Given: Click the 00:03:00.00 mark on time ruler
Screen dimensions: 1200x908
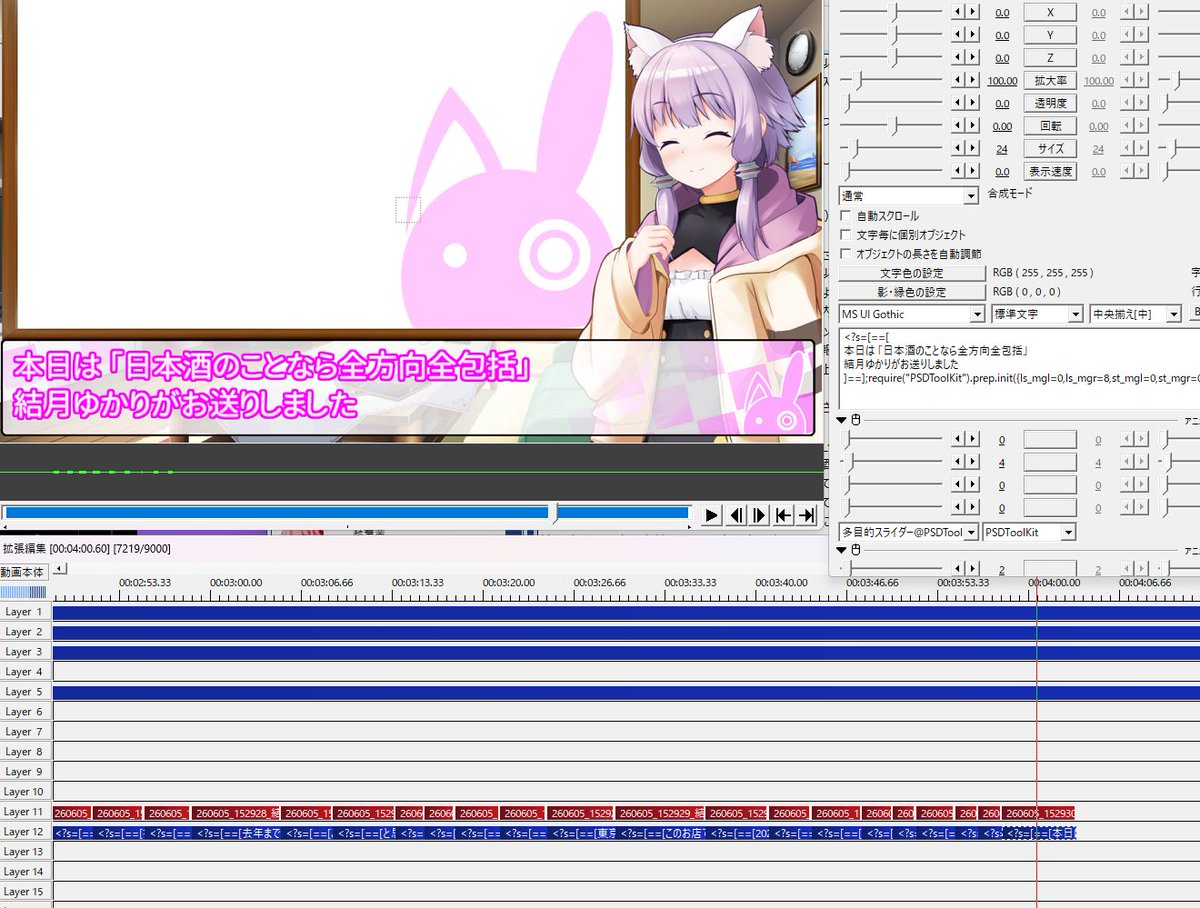Looking at the screenshot, I should (x=236, y=582).
